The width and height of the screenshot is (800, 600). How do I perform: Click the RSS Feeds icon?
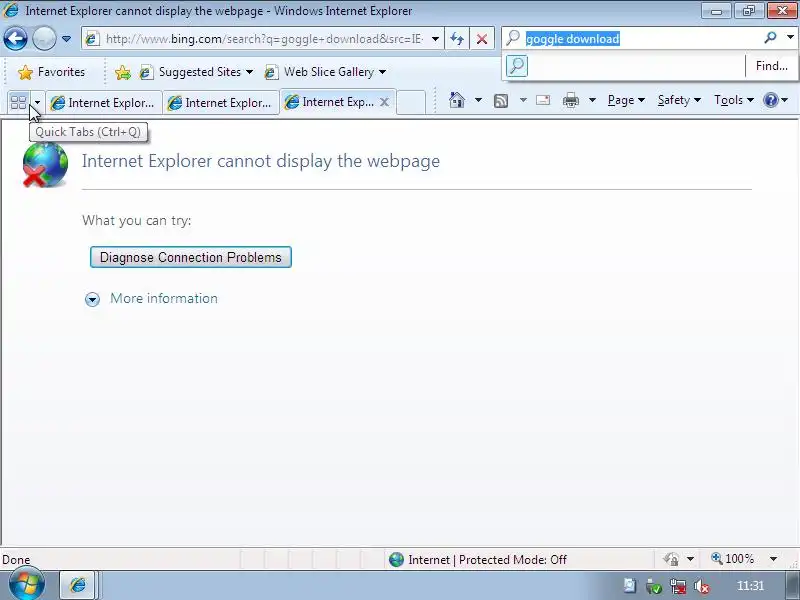(x=501, y=101)
